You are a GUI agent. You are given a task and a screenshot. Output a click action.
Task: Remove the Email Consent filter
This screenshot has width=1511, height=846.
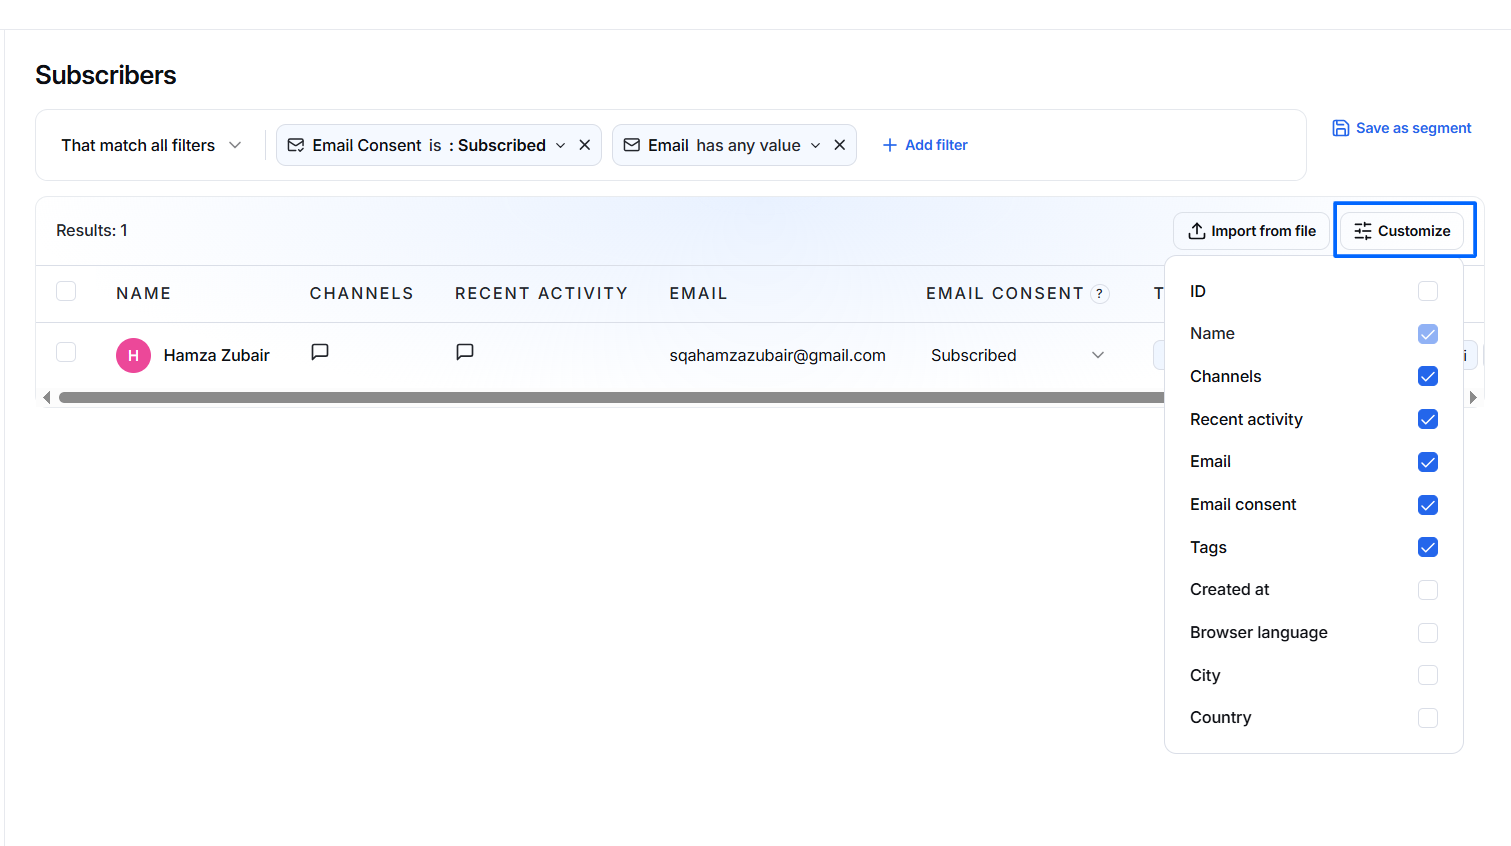coord(585,145)
